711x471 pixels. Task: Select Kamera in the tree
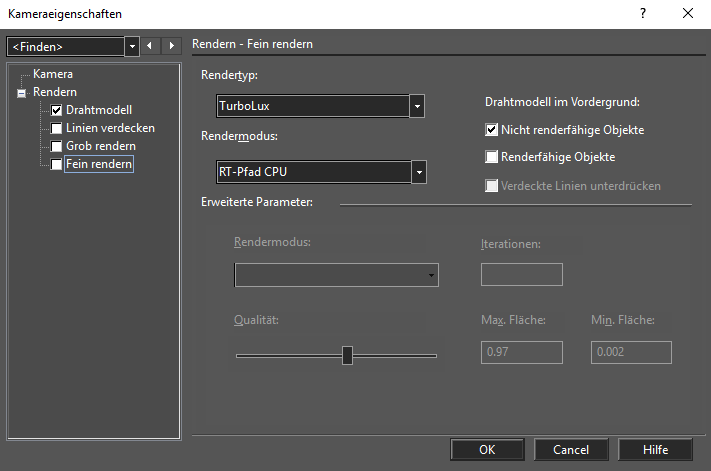click(53, 74)
